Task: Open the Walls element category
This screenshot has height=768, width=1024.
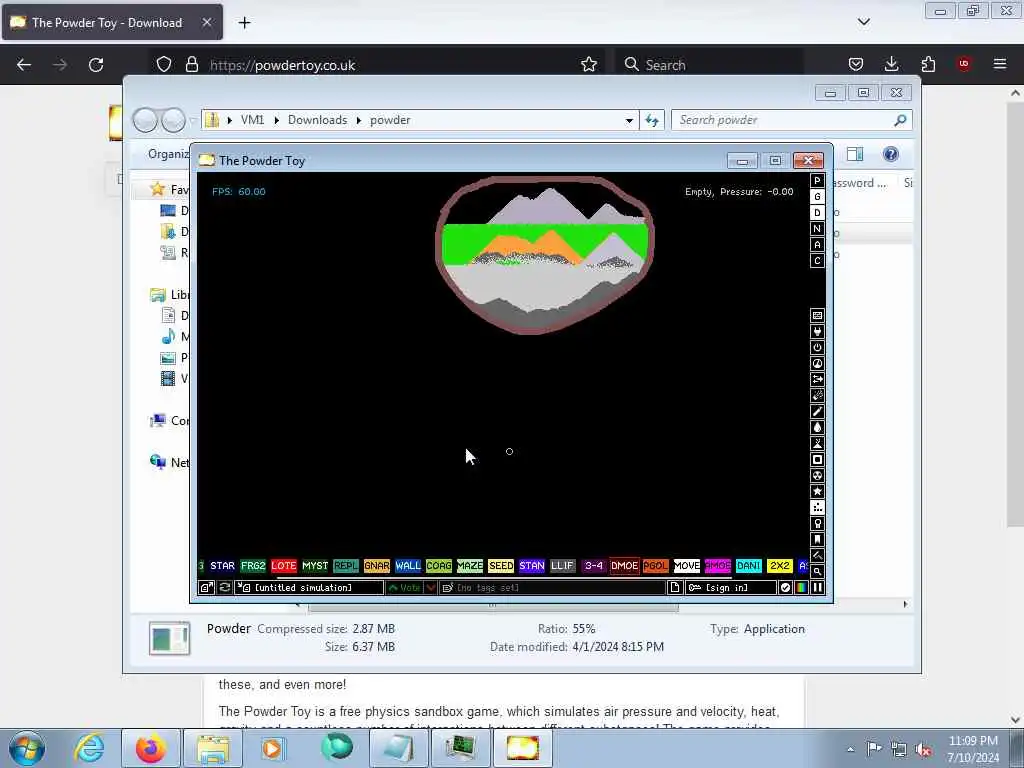Action: pos(817,315)
